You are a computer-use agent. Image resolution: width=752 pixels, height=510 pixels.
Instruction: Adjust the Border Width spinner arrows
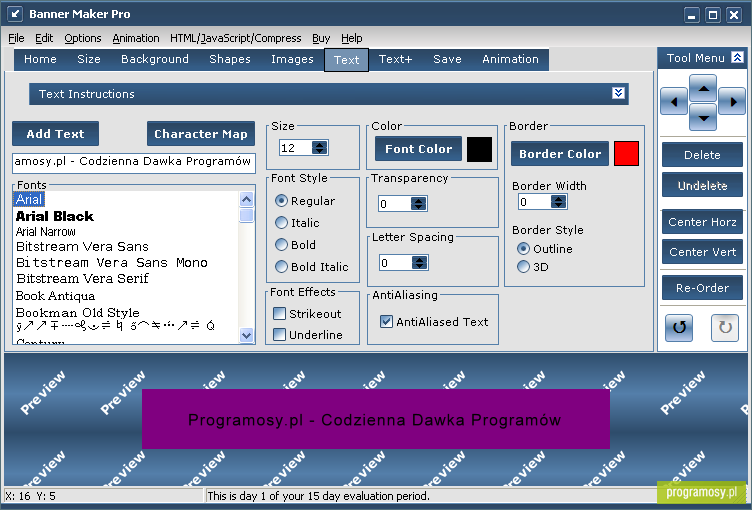pyautogui.click(x=559, y=202)
